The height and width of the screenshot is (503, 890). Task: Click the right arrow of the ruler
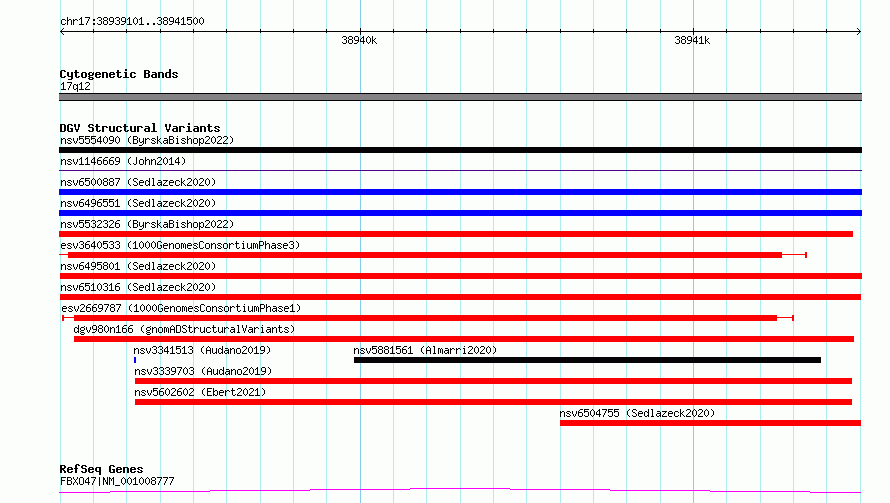[858, 32]
